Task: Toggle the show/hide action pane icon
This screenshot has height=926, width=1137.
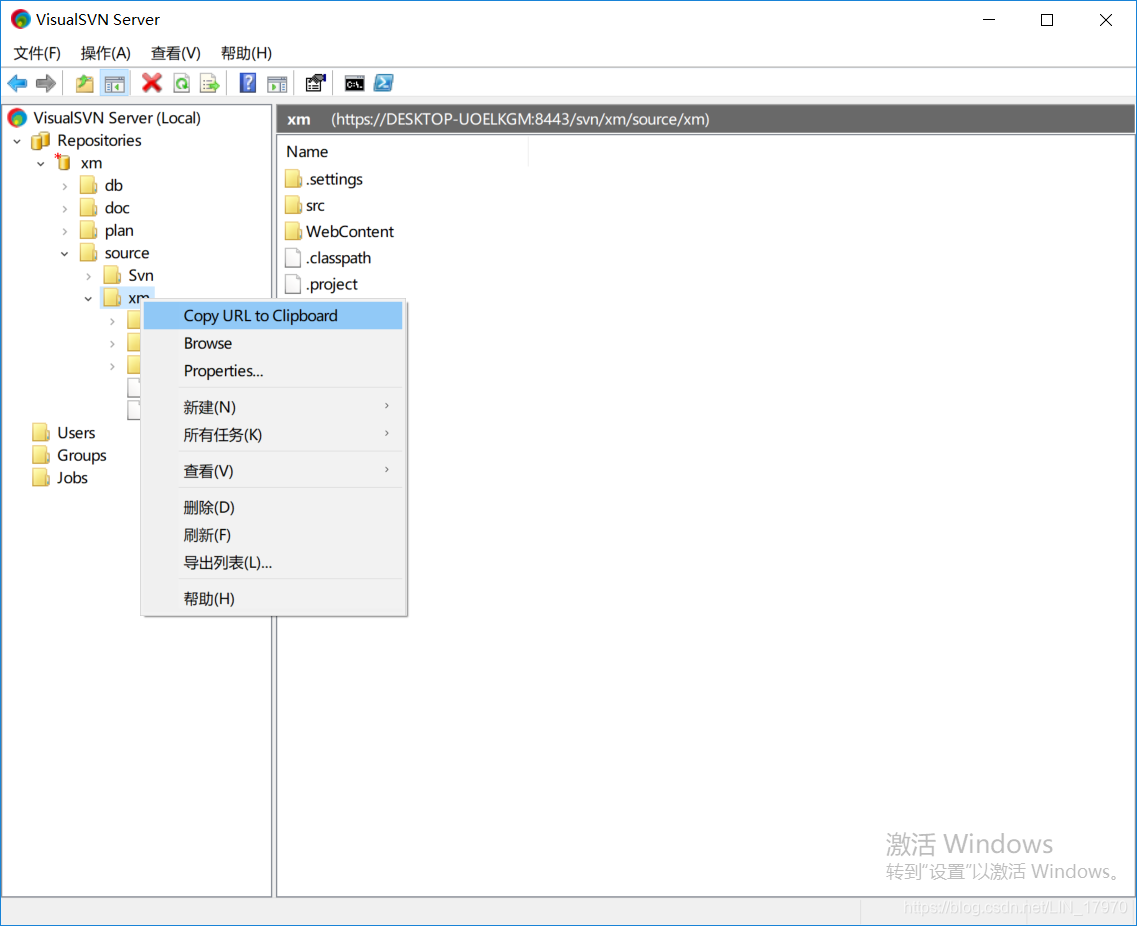Action: (x=277, y=83)
